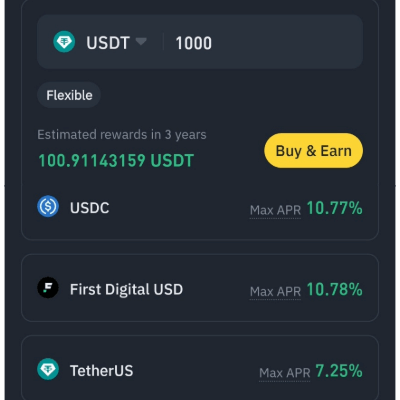
Task: Open the First Digital USD card
Action: (200, 288)
